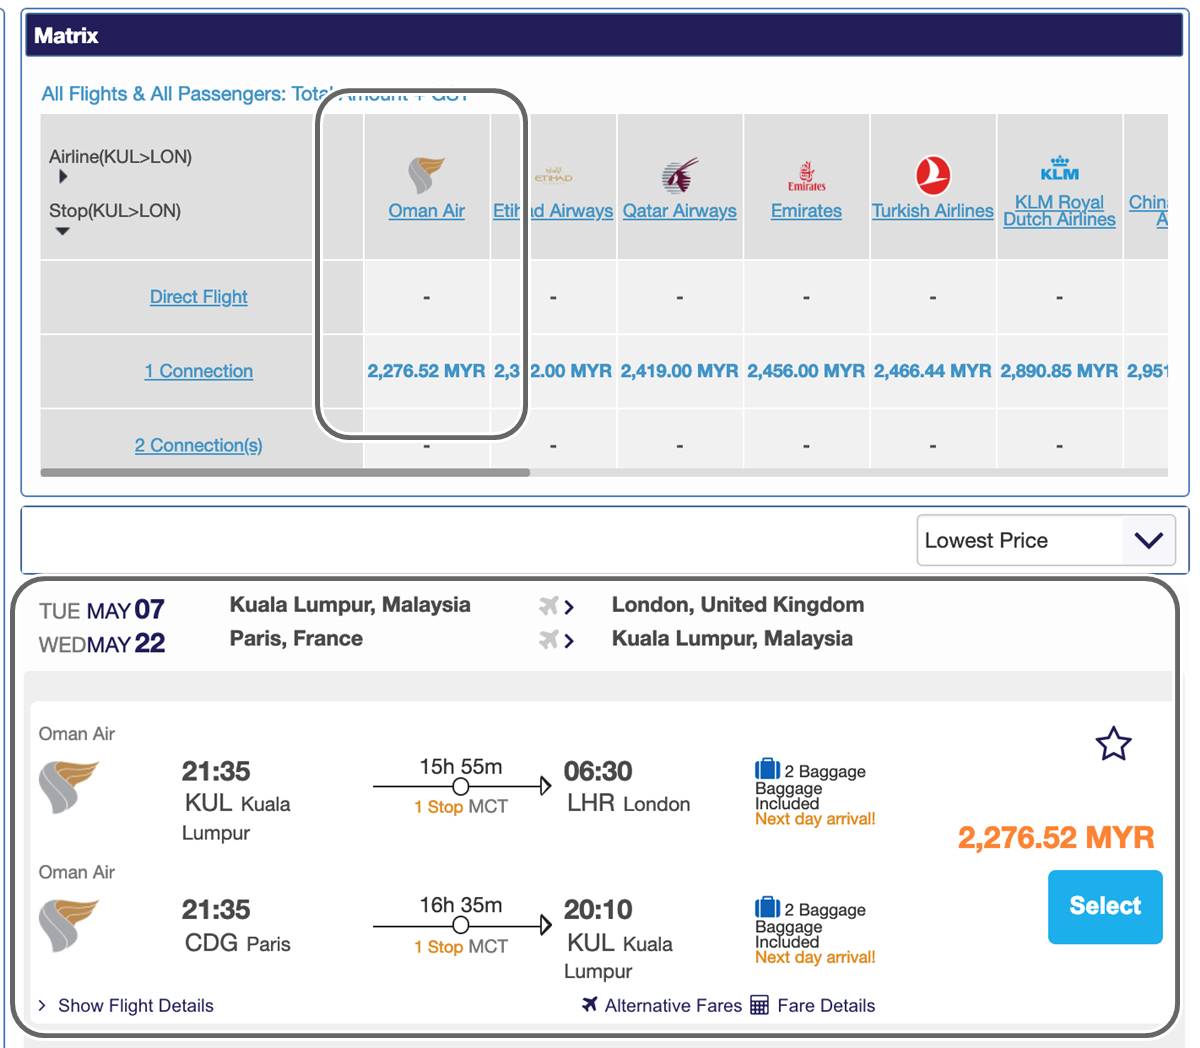Open the Oman Air airline link
This screenshot has width=1200, height=1048.
click(x=426, y=211)
